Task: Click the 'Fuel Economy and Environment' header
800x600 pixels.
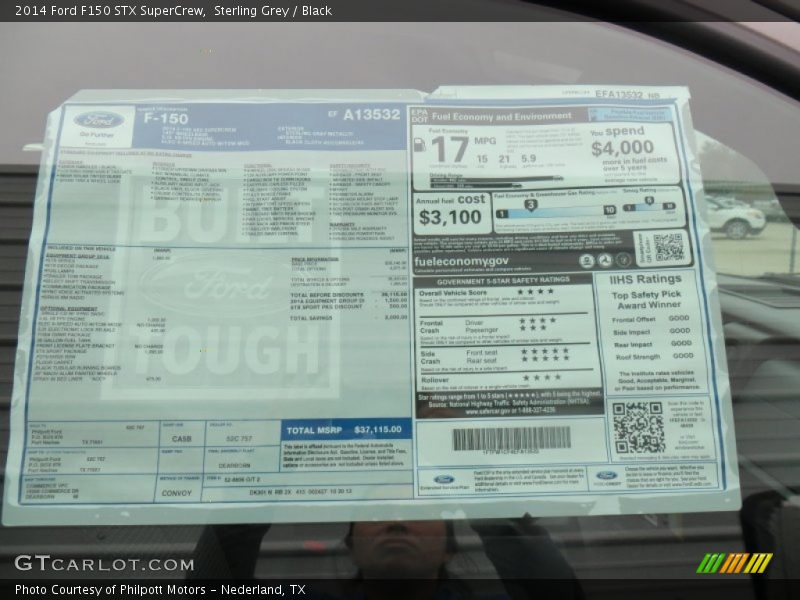Action: tap(502, 116)
